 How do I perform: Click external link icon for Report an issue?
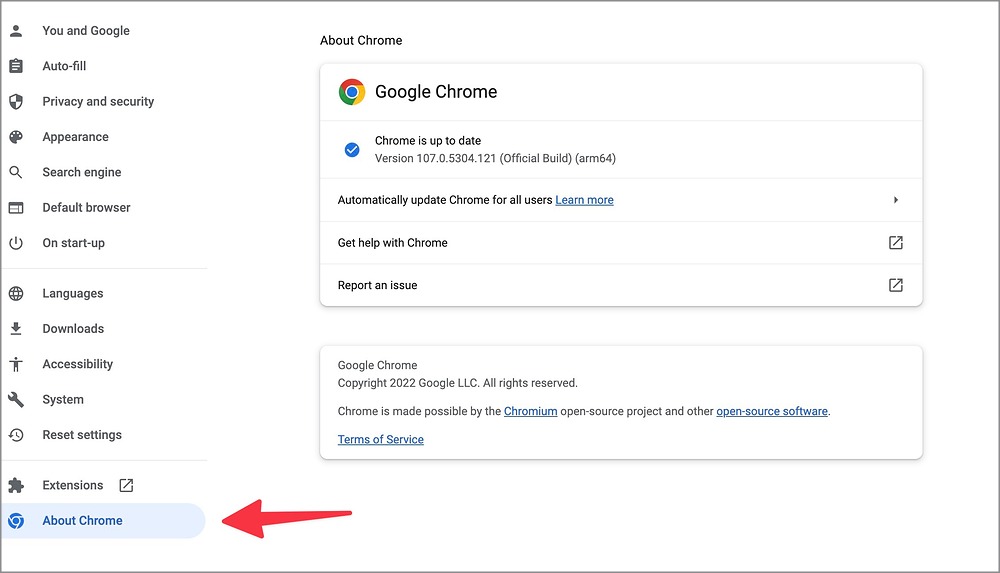coord(896,285)
